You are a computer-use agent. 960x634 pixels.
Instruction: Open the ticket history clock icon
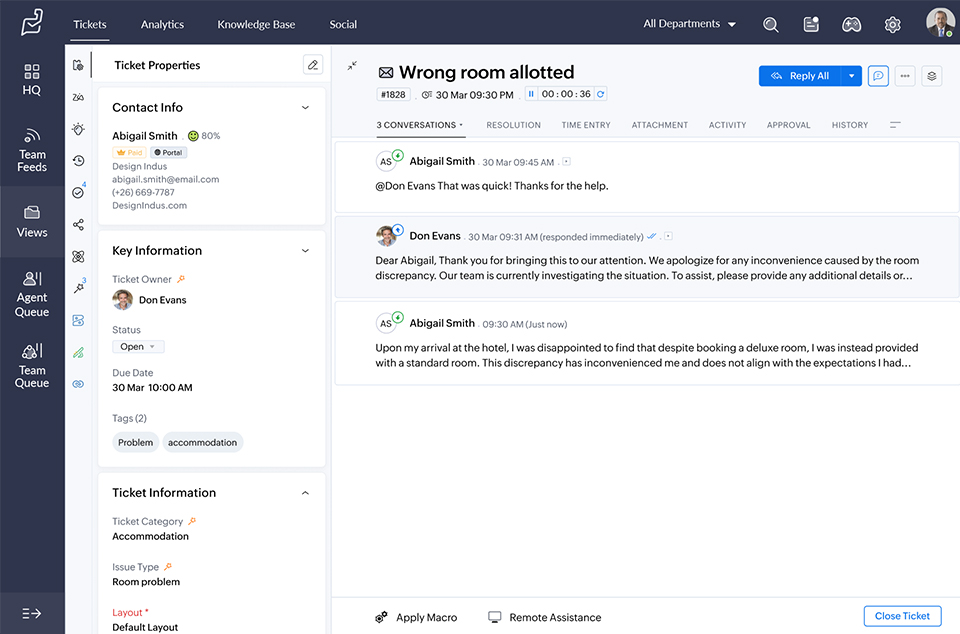point(78,161)
